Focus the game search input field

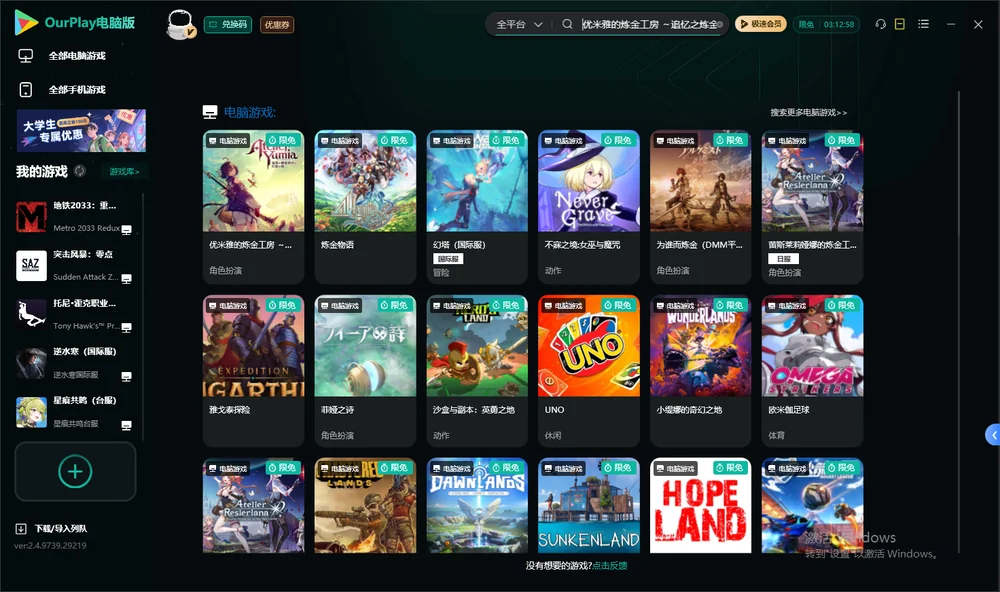click(x=647, y=24)
